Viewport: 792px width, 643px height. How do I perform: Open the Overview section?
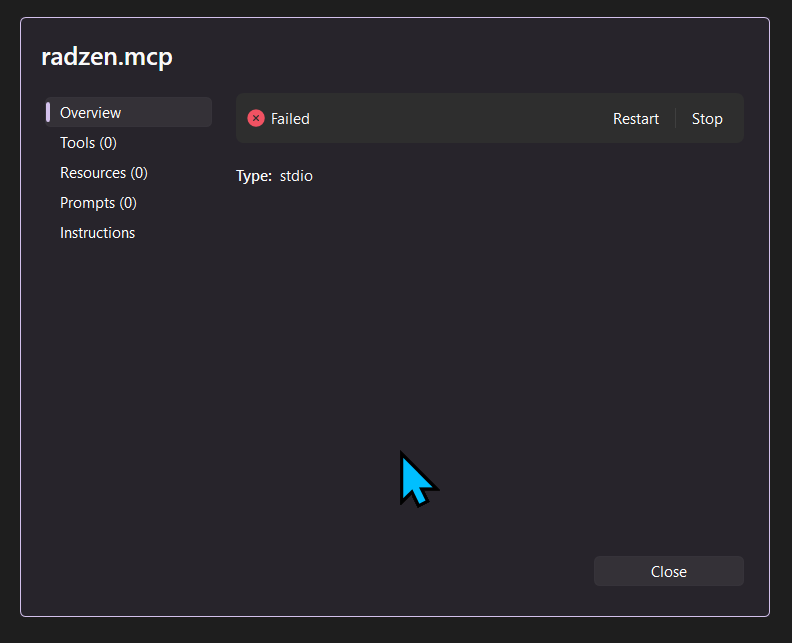point(91,113)
